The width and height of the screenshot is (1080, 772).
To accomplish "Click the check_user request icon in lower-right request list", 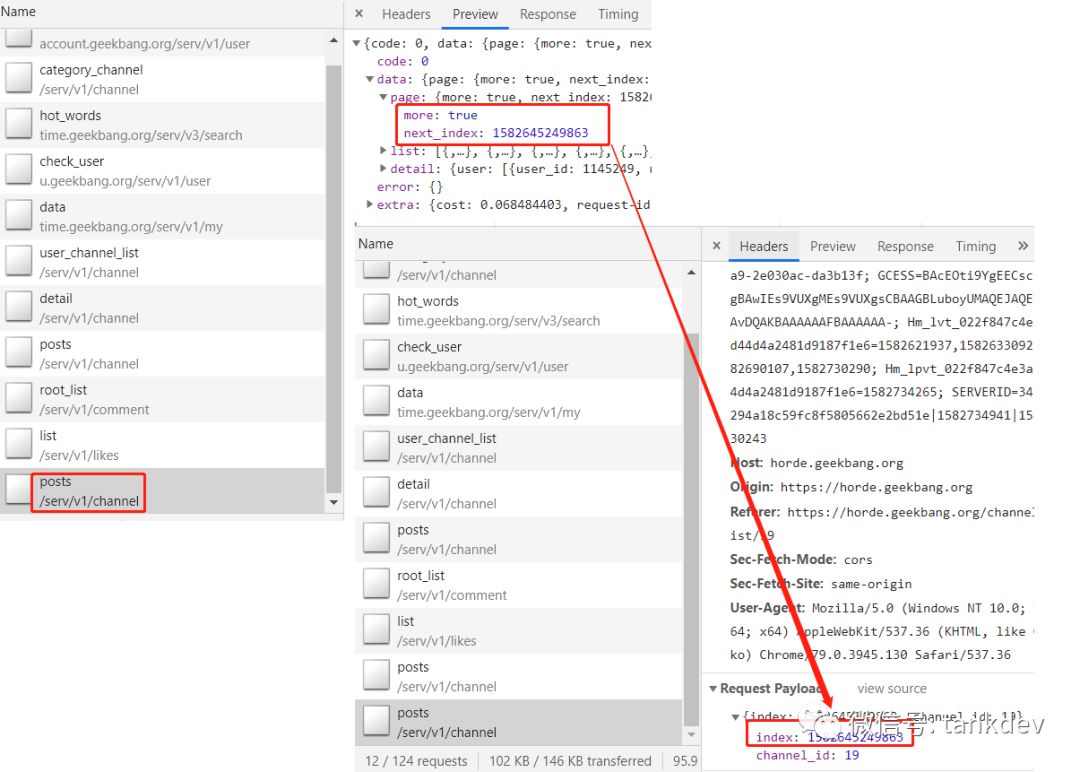I will [376, 355].
